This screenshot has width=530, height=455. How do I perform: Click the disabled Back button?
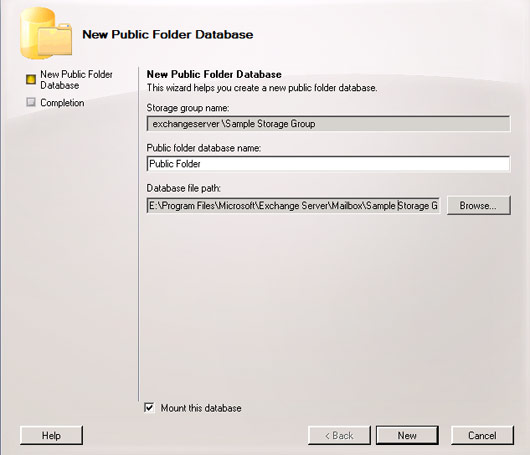339,435
